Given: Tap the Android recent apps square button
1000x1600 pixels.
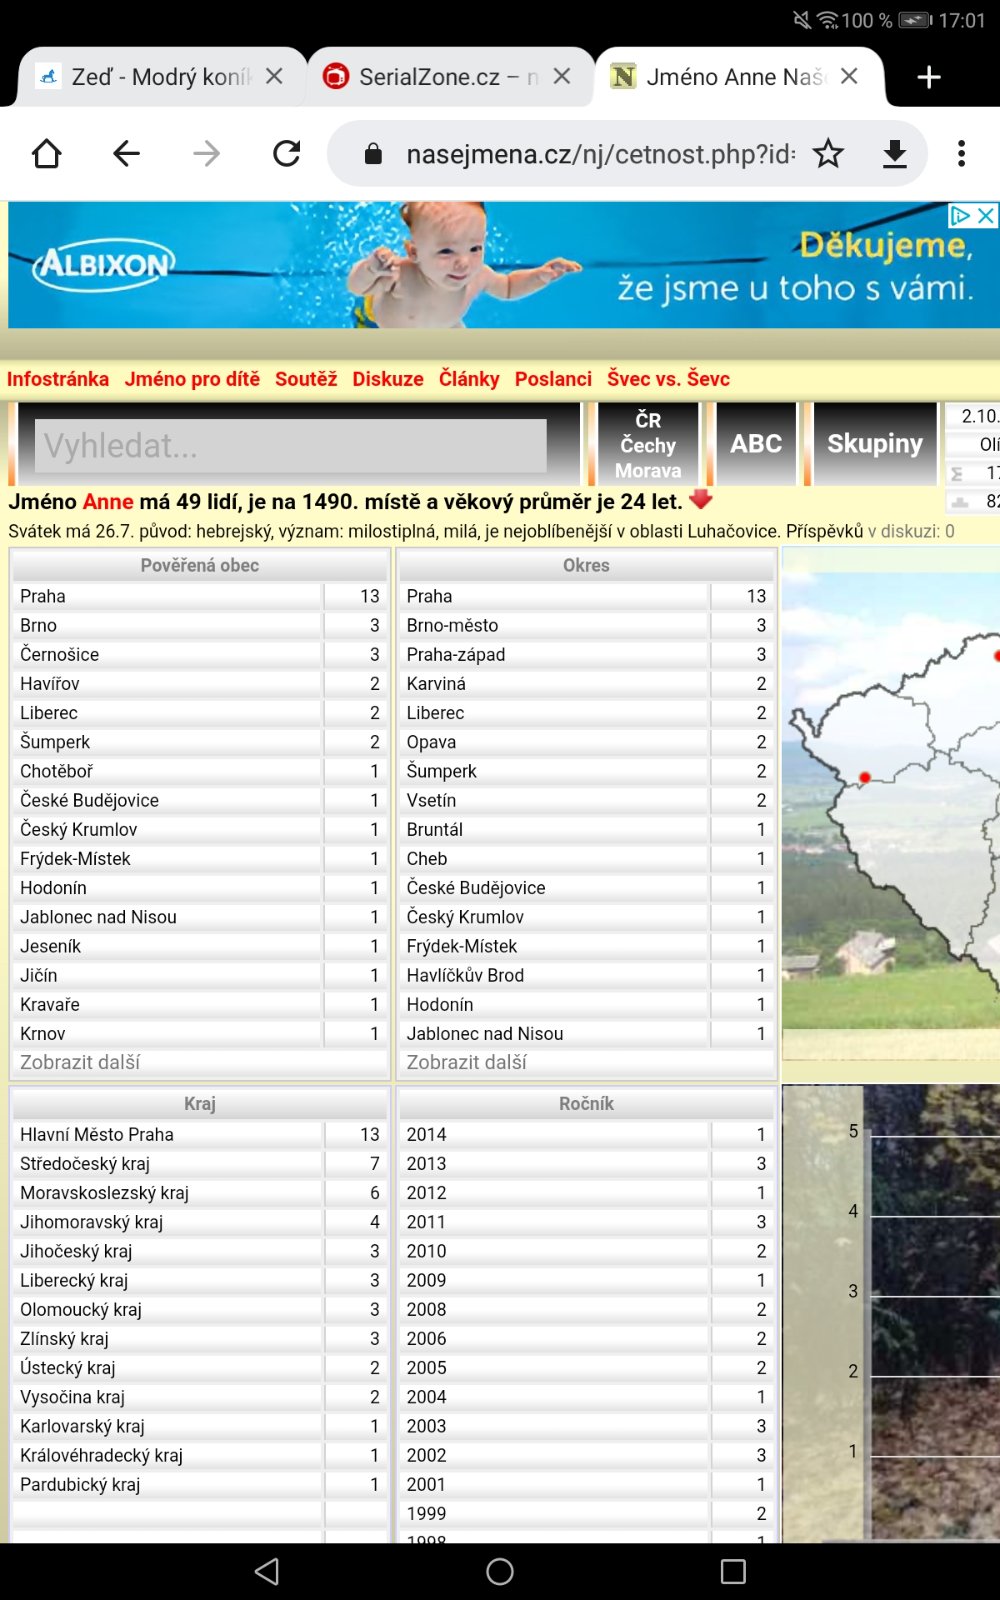Looking at the screenshot, I should pos(733,1572).
